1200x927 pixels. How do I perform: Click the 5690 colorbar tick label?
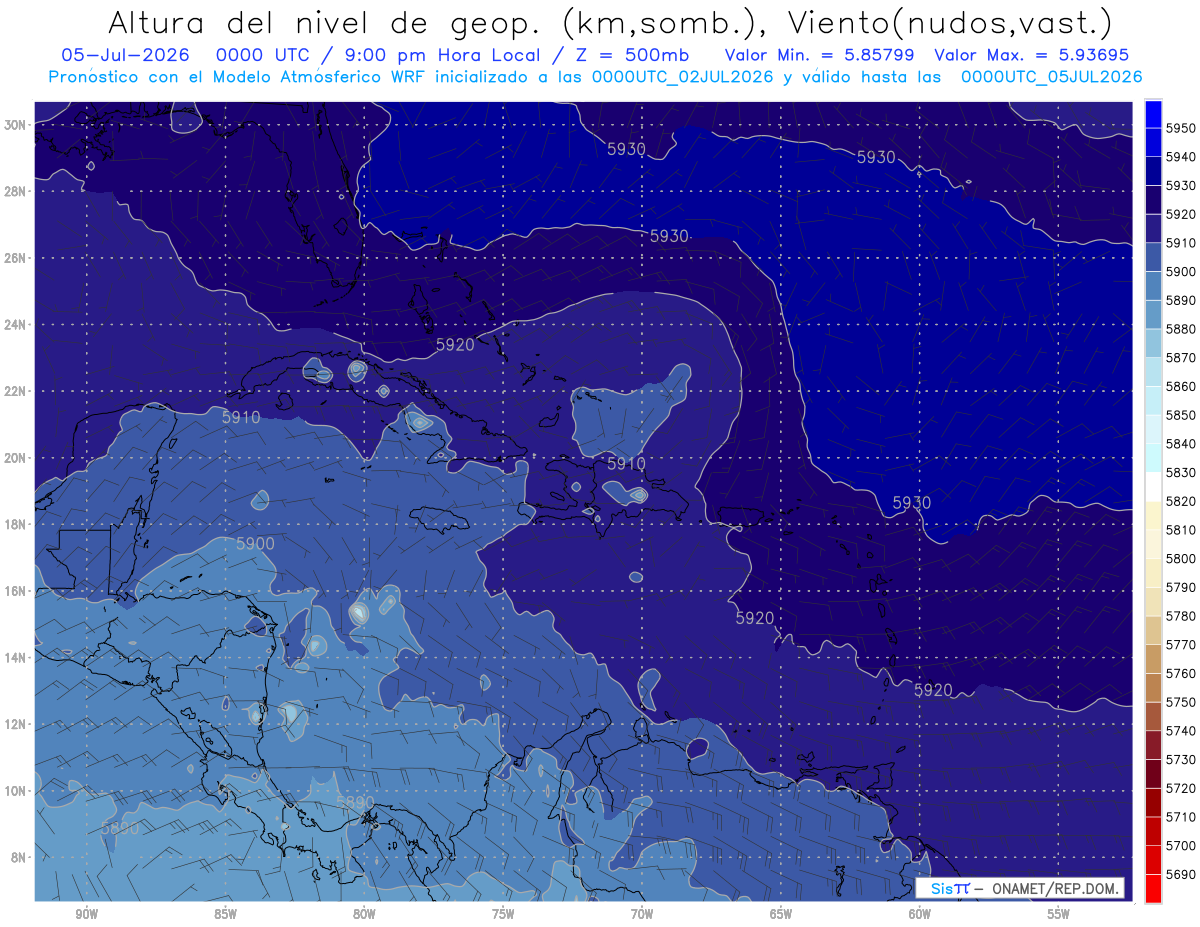point(1181,874)
